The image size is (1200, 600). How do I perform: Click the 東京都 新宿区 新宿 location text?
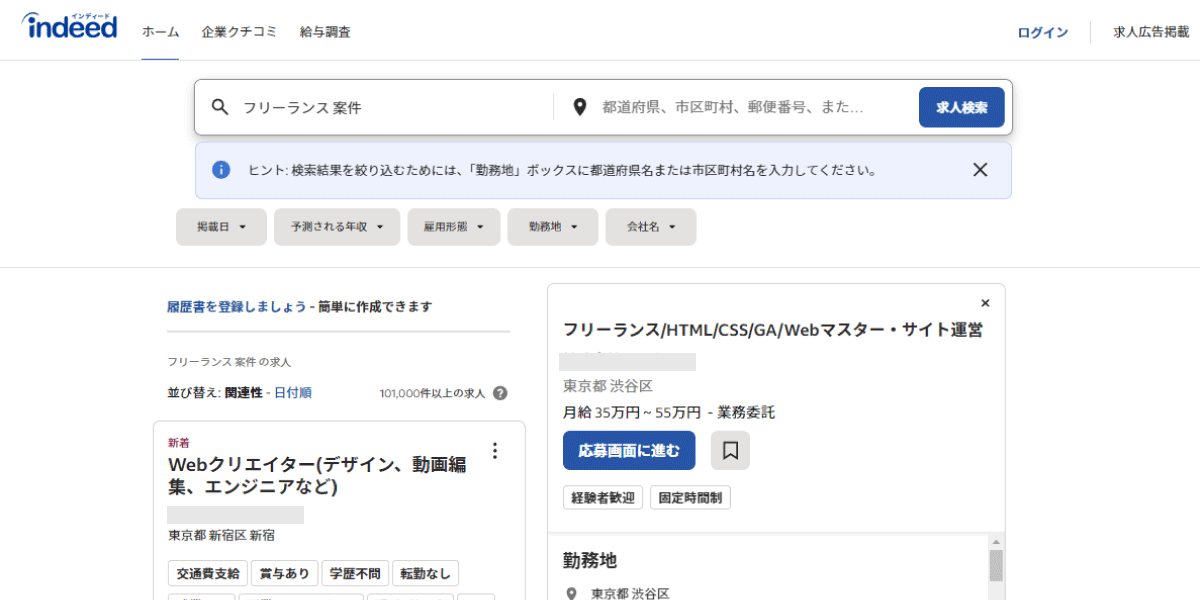221,536
